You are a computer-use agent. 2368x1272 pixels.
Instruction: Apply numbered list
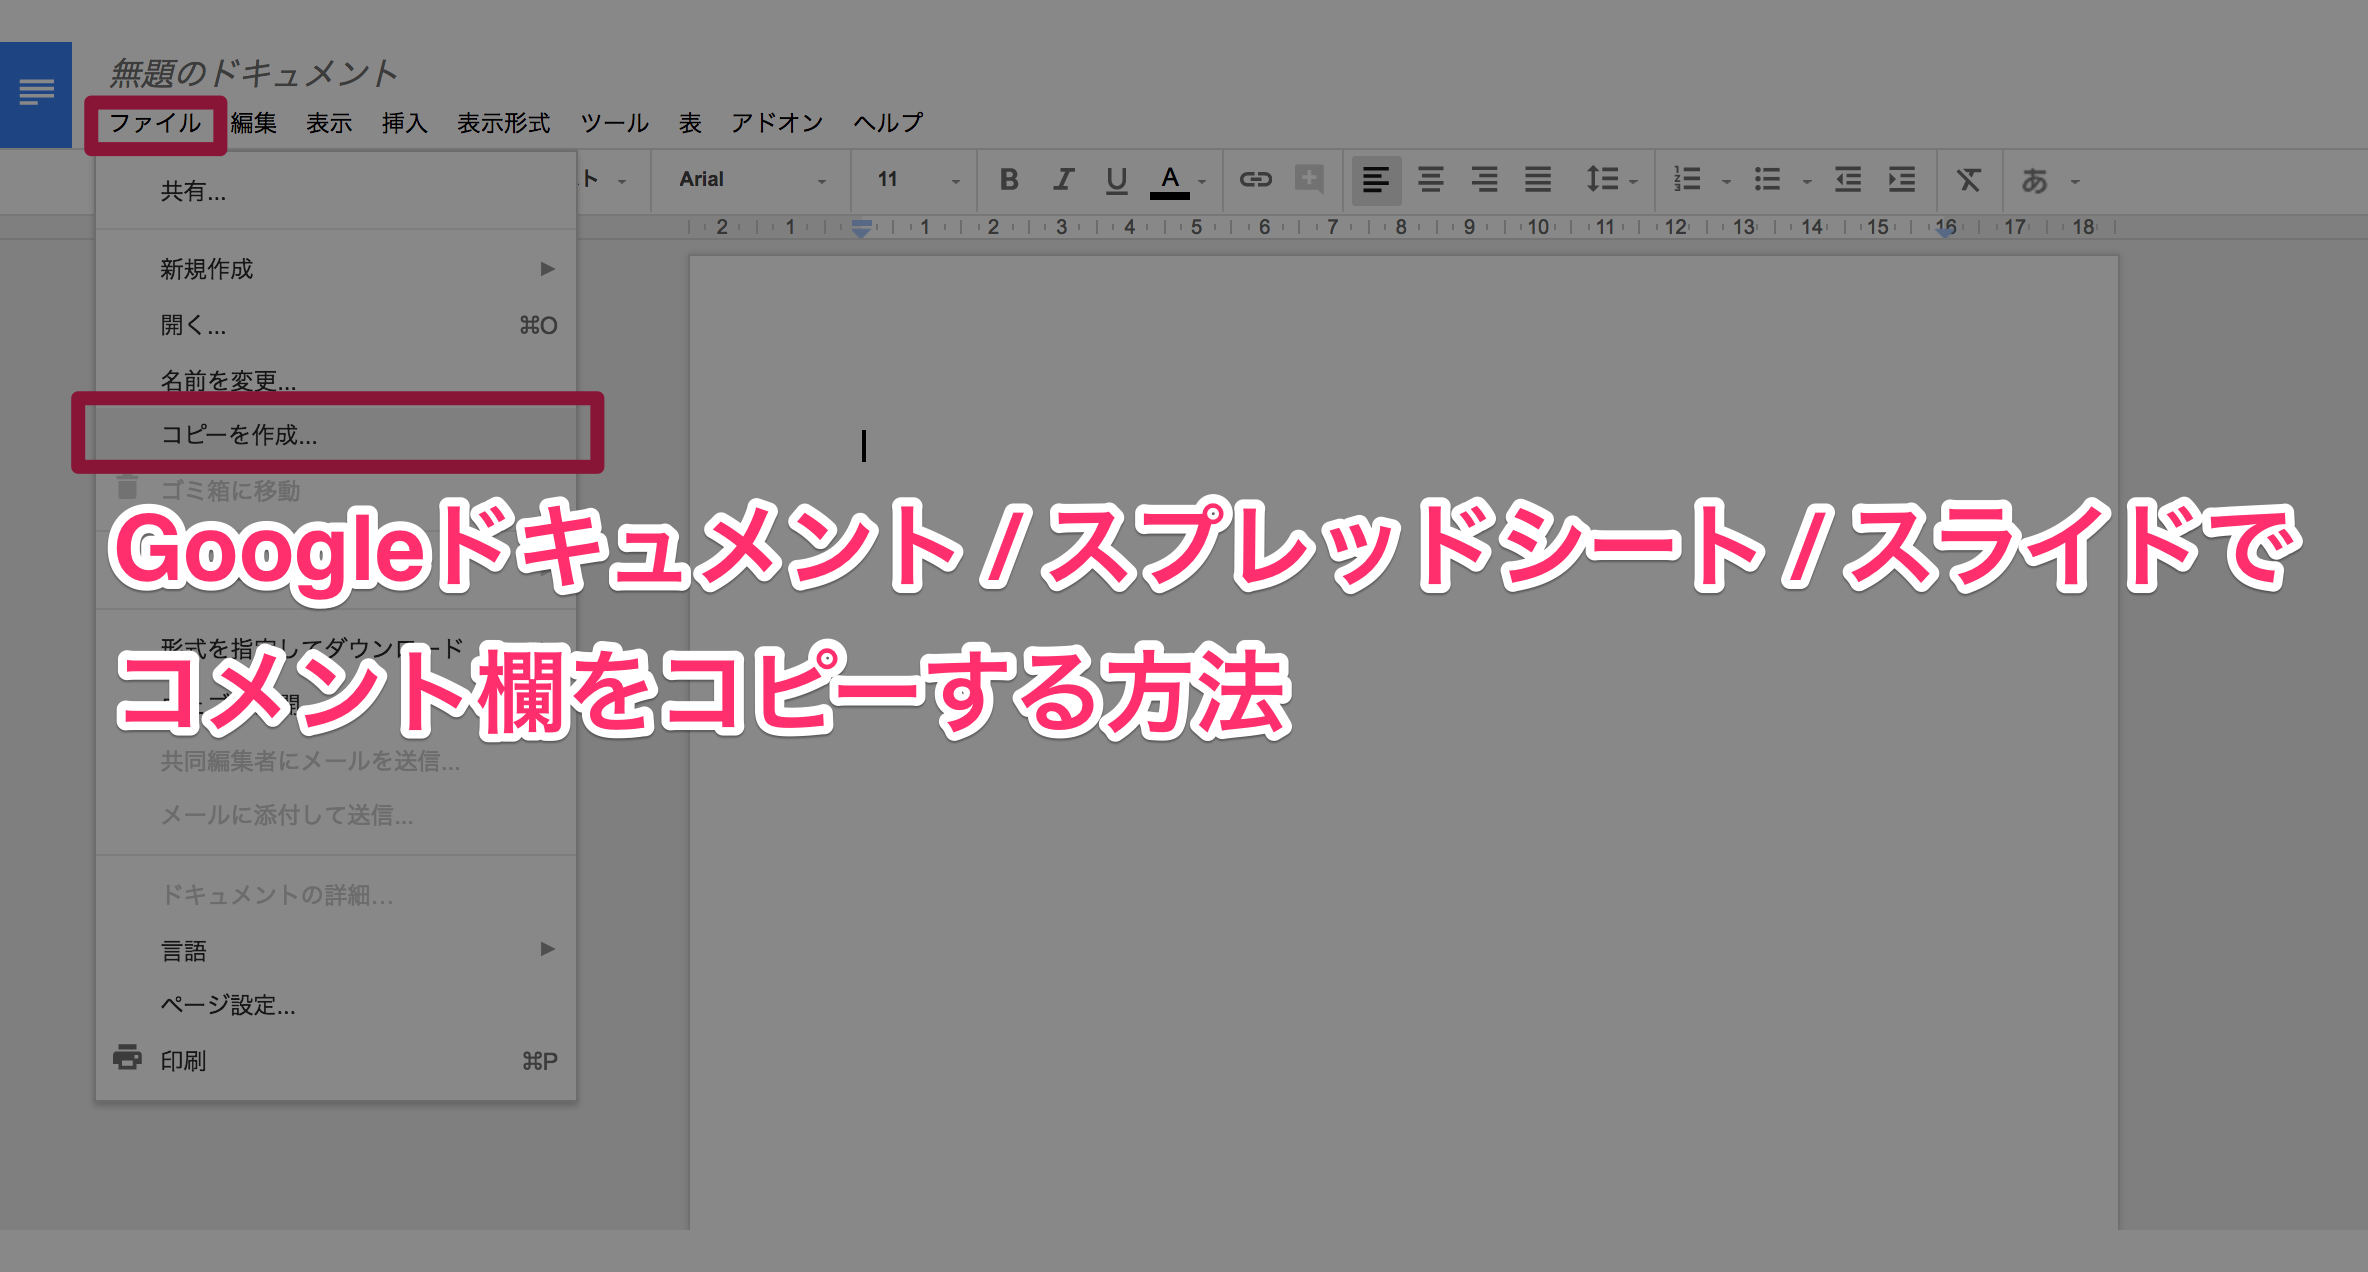coord(1688,180)
